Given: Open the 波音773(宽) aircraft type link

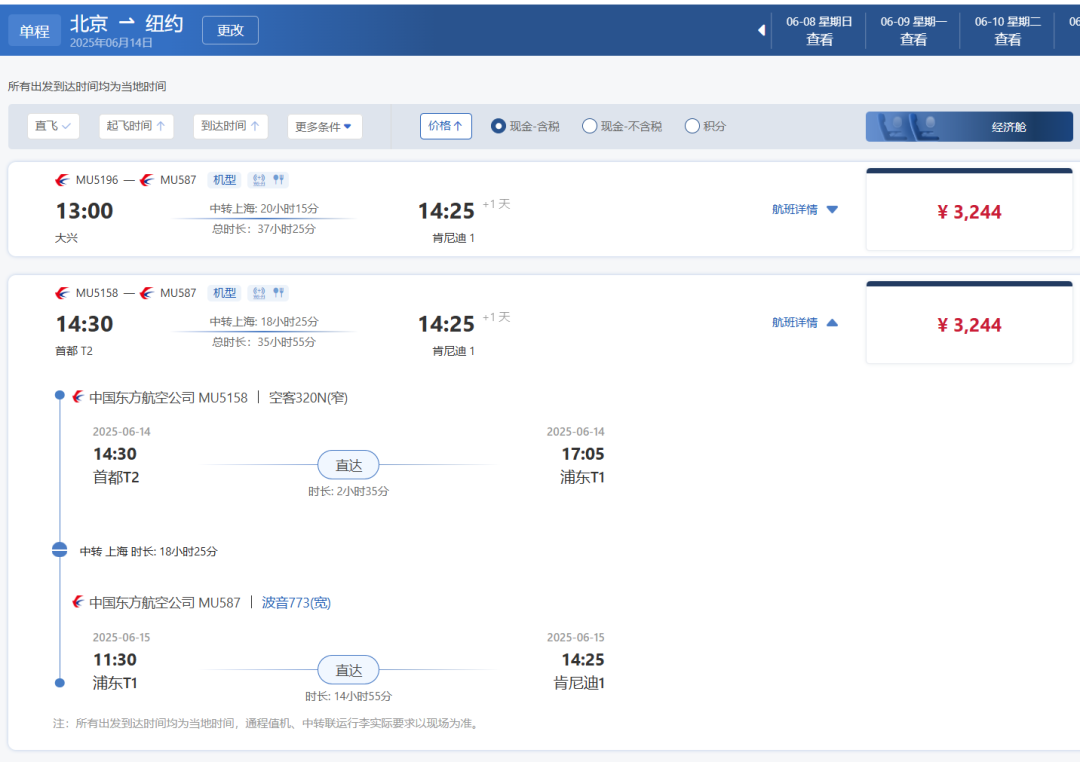Looking at the screenshot, I should [296, 603].
